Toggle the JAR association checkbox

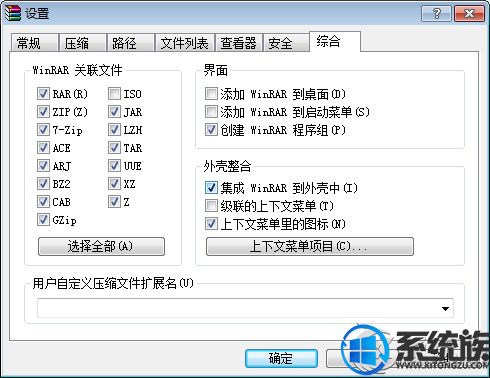[114, 112]
